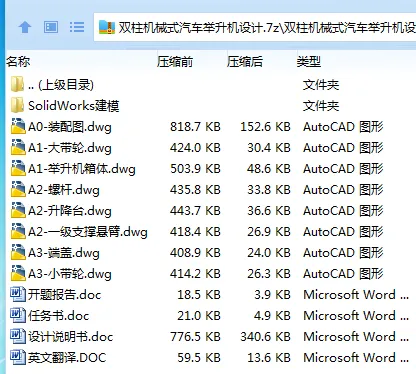Select the A3-端盖.dwg file icon

pyautogui.click(x=18, y=252)
